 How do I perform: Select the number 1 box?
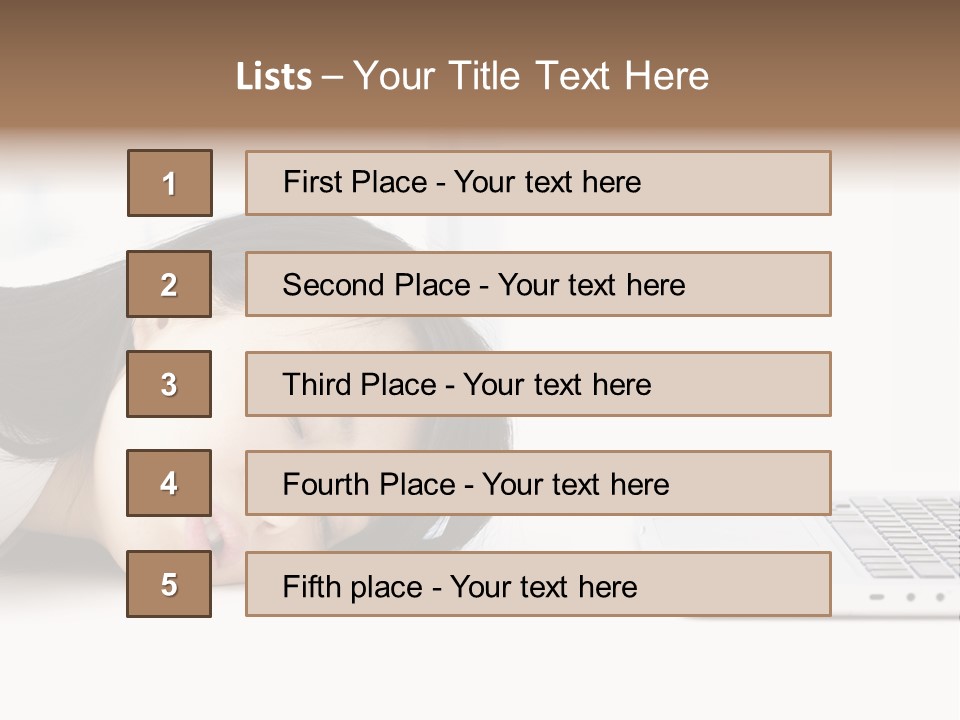[170, 183]
